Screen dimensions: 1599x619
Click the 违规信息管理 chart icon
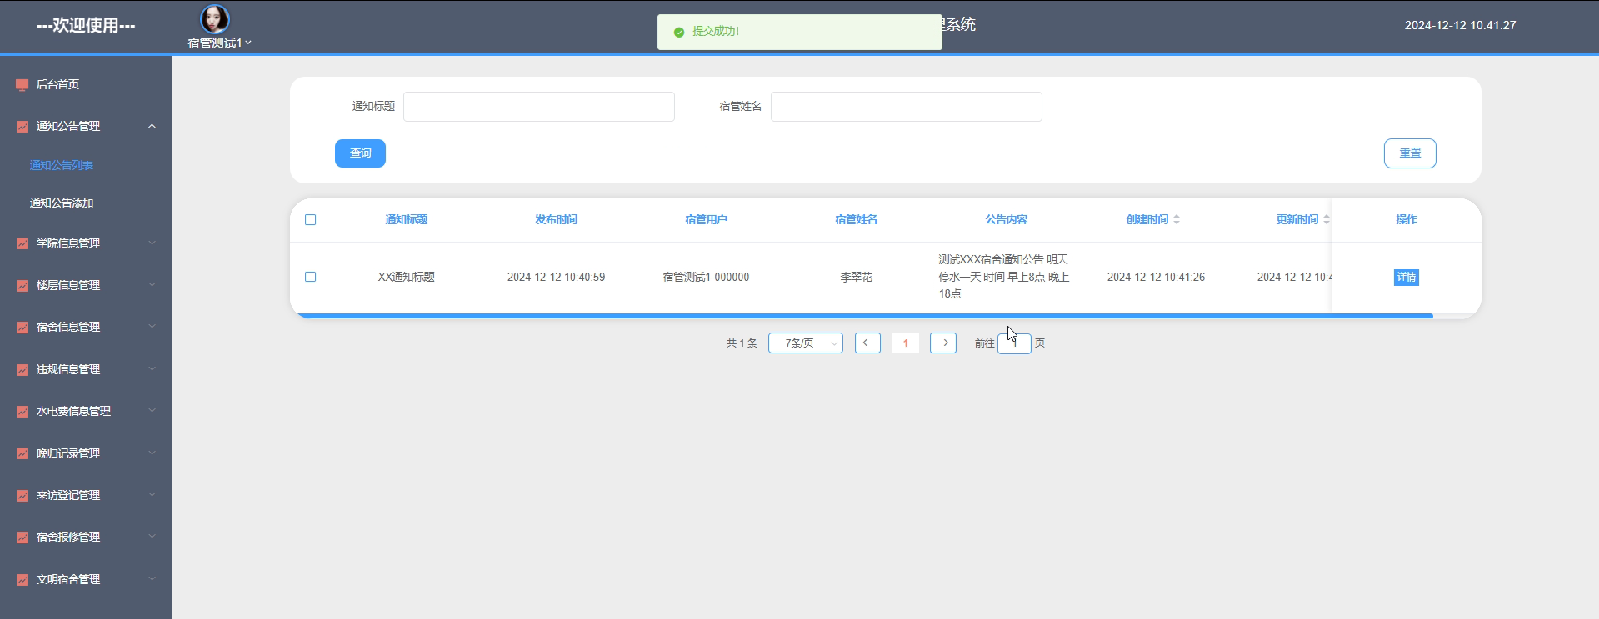(22, 369)
